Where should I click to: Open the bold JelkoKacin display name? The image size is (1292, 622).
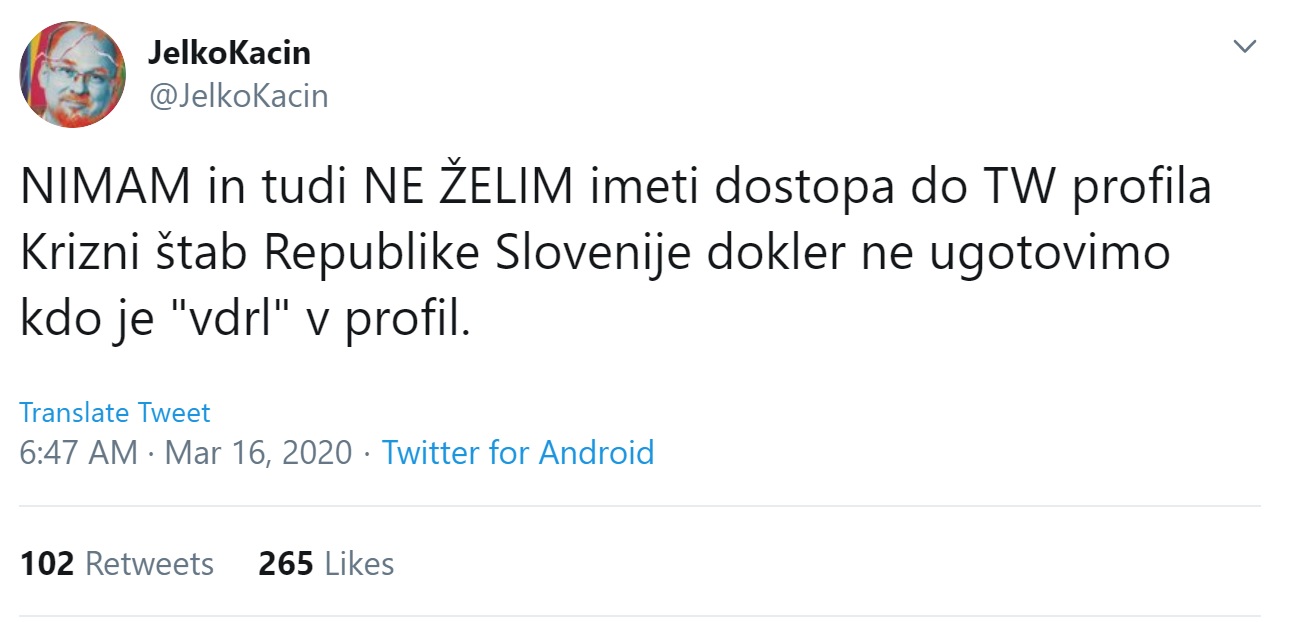click(229, 52)
